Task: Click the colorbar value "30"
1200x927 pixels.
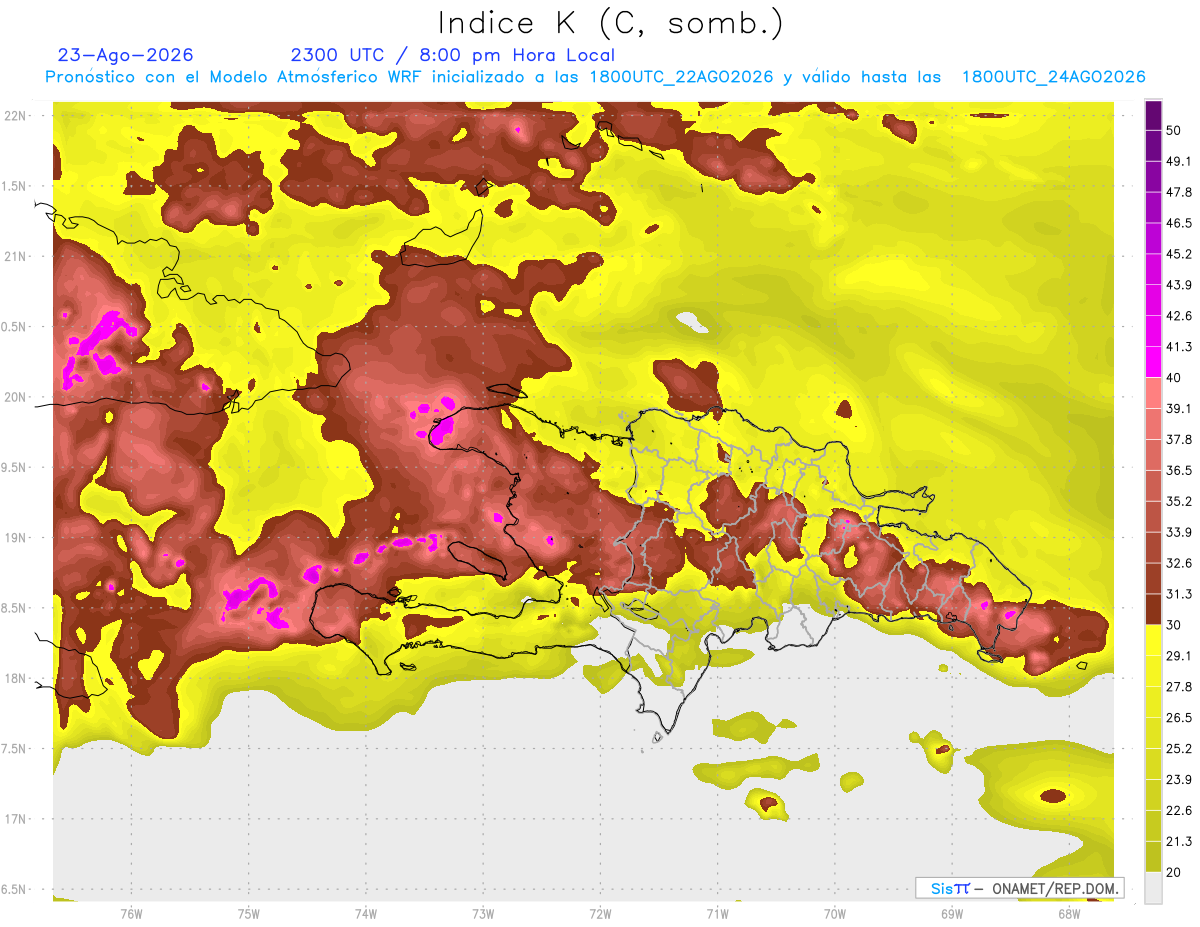Action: pyautogui.click(x=1174, y=625)
